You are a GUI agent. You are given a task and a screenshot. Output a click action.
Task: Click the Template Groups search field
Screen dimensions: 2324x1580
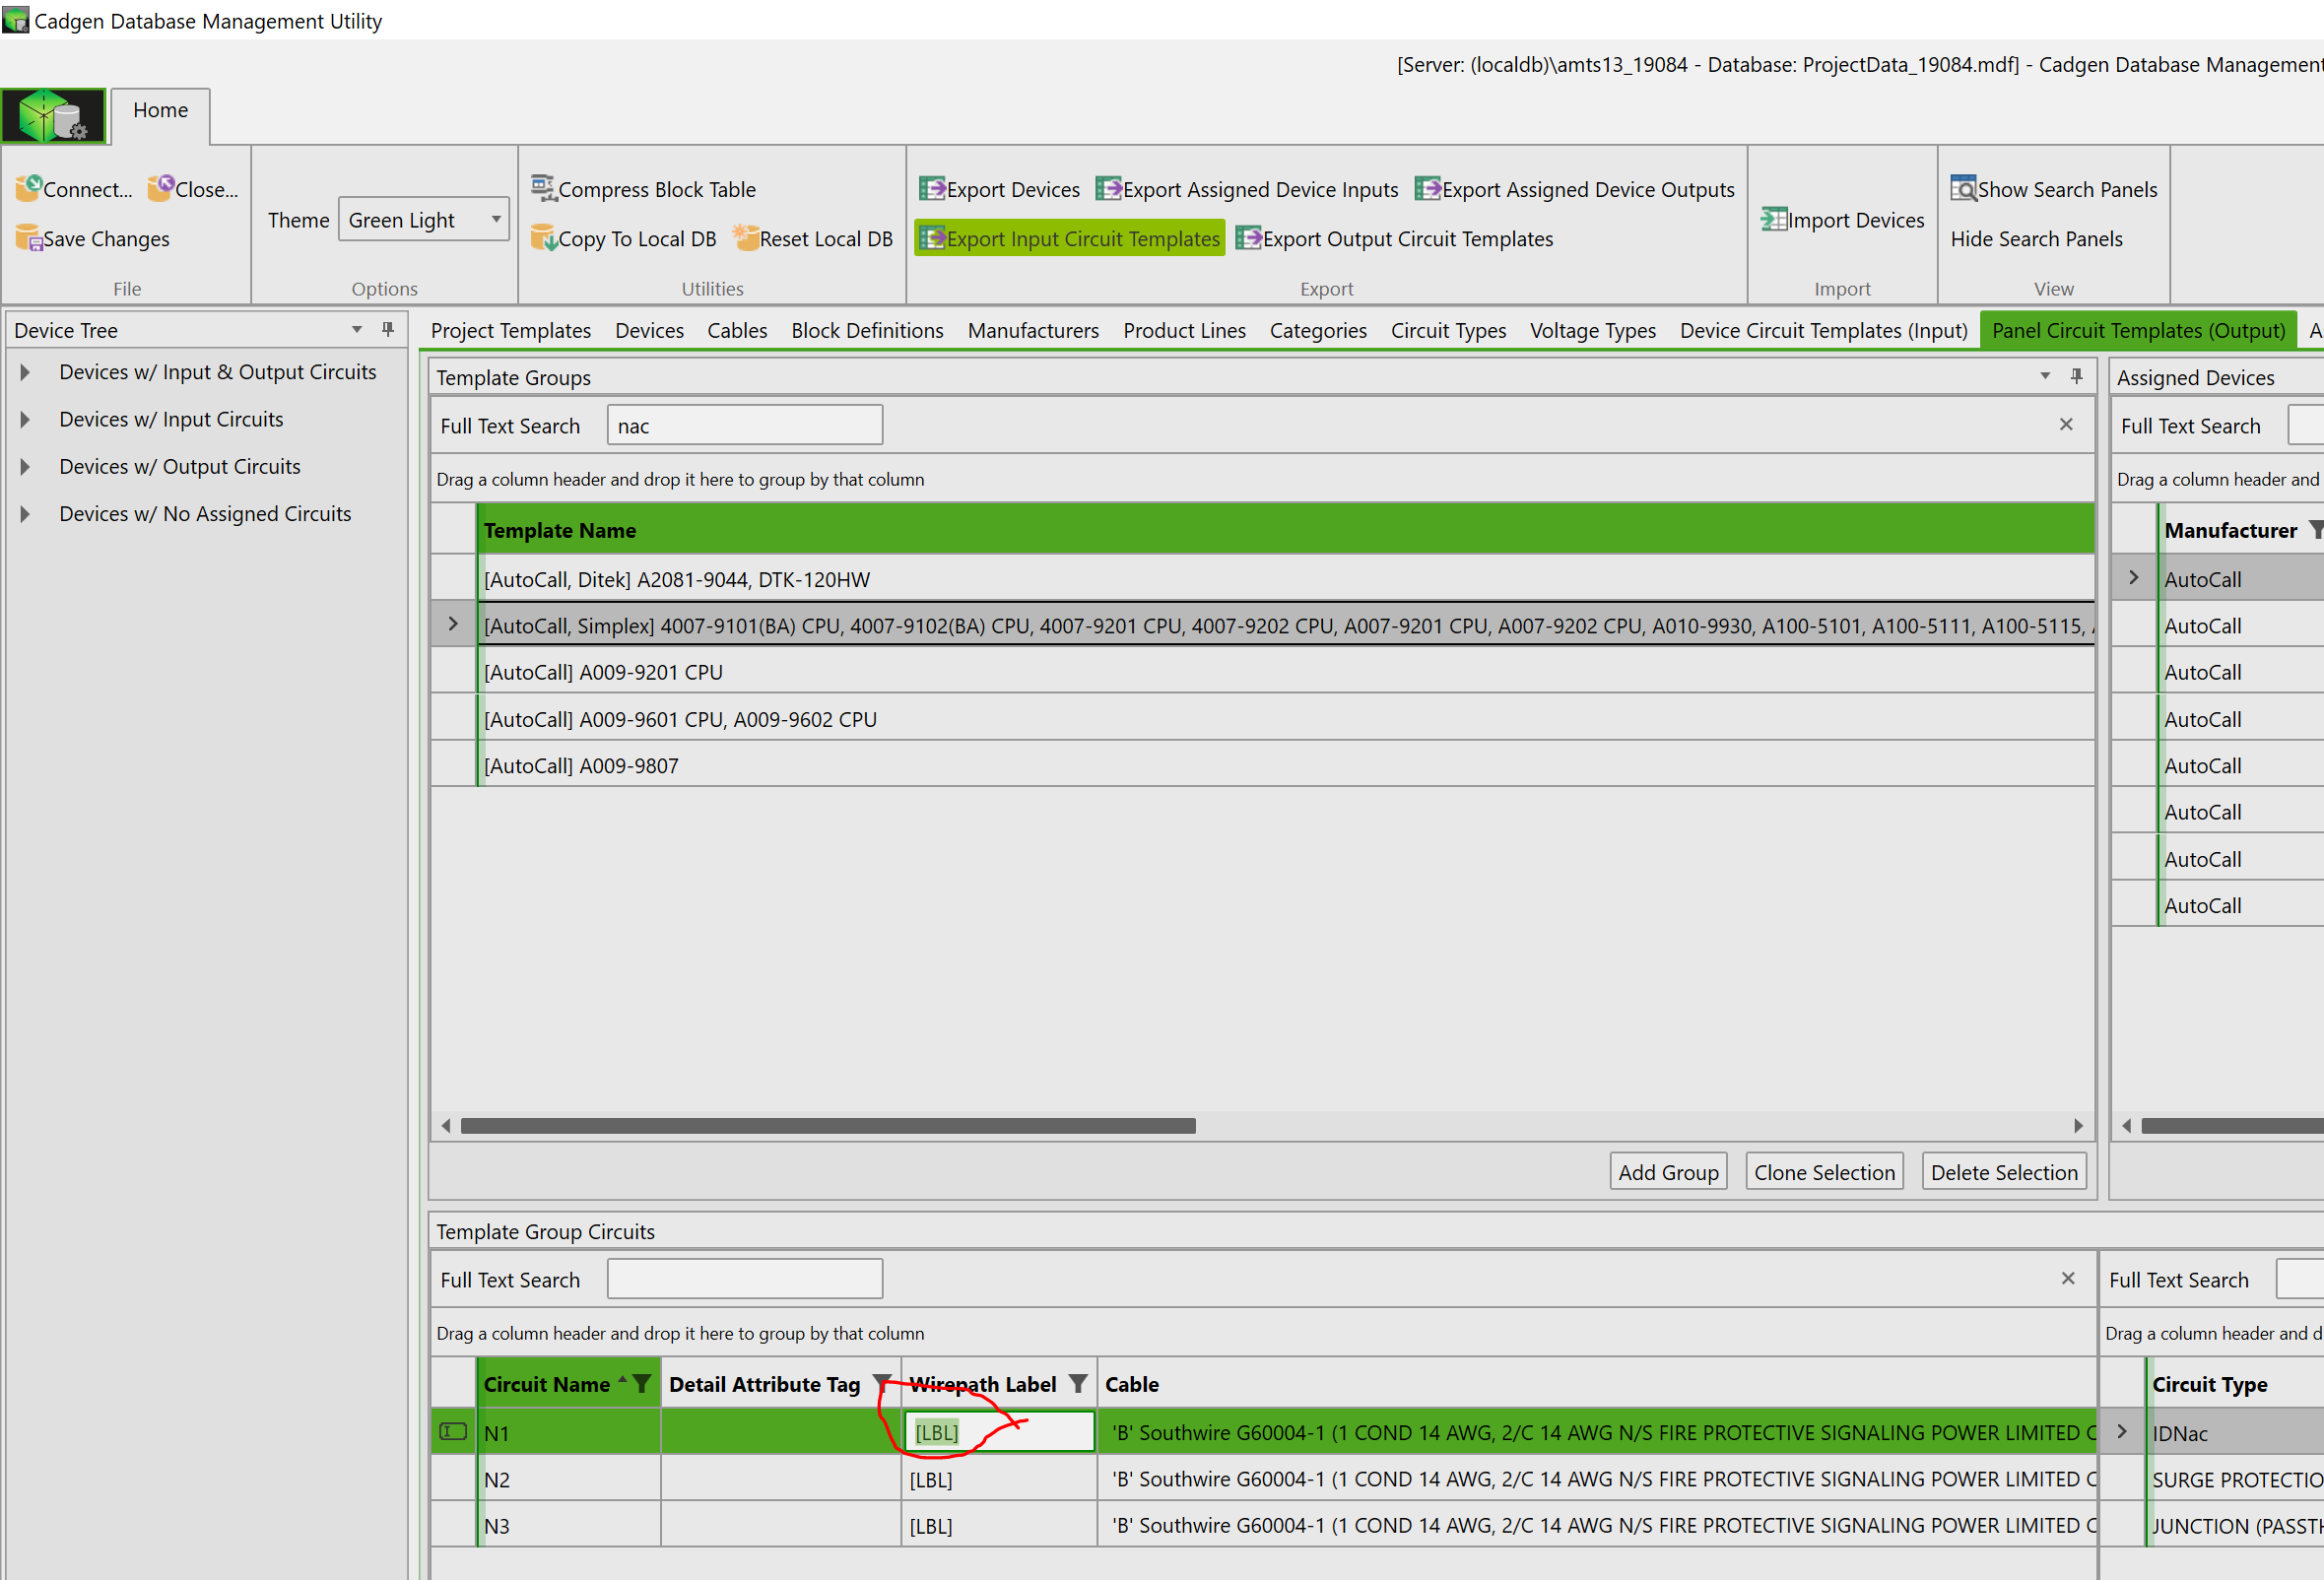pyautogui.click(x=744, y=425)
